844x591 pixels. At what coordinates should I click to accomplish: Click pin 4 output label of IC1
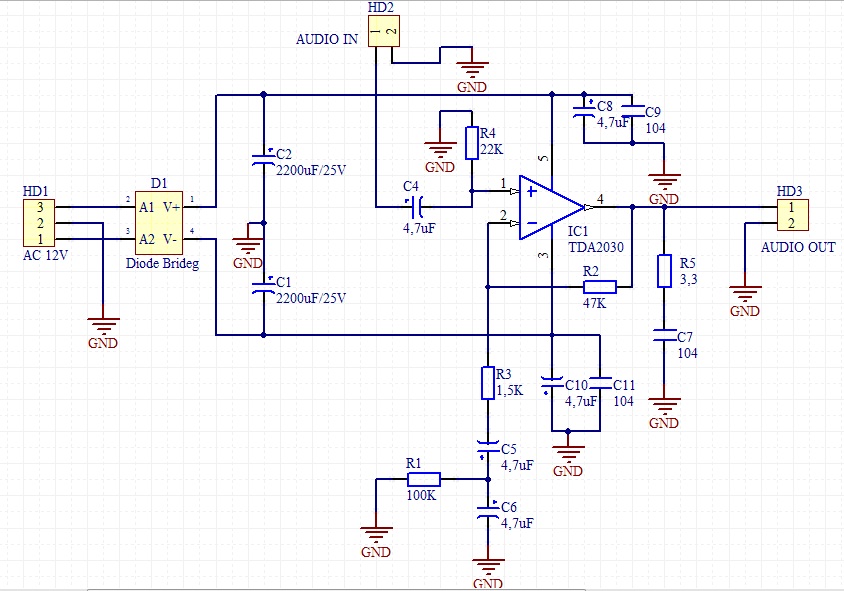coord(600,199)
